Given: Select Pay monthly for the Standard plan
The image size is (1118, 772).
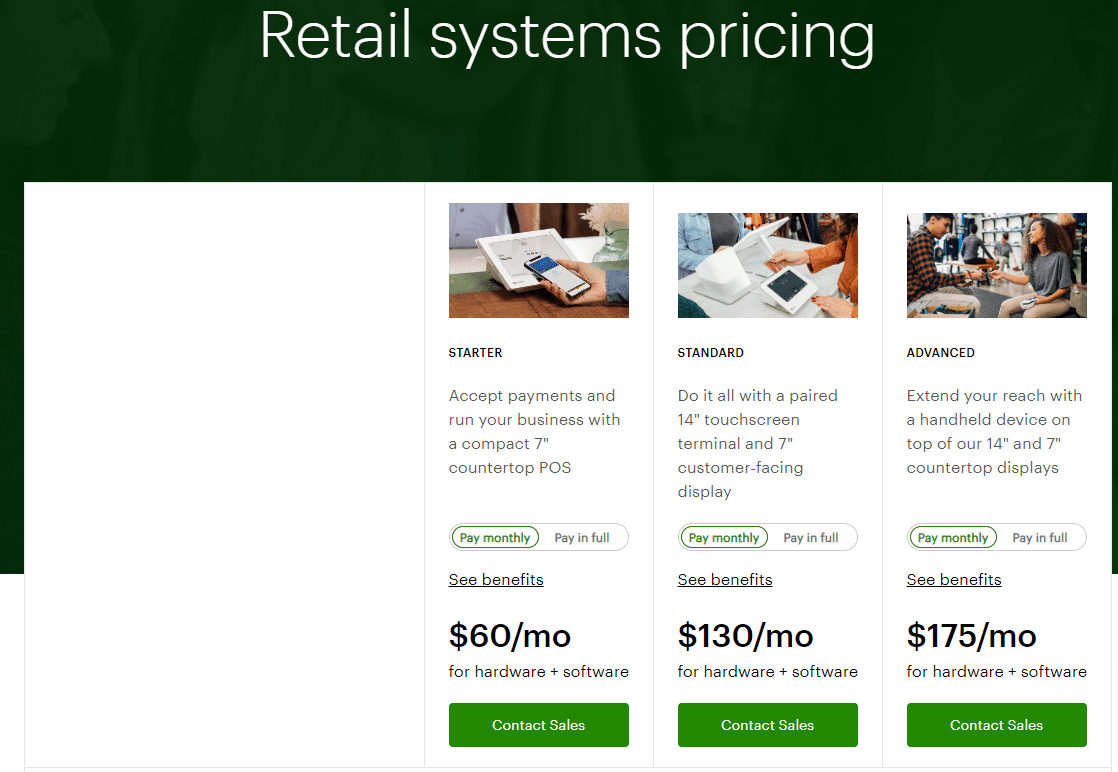Looking at the screenshot, I should [x=723, y=537].
